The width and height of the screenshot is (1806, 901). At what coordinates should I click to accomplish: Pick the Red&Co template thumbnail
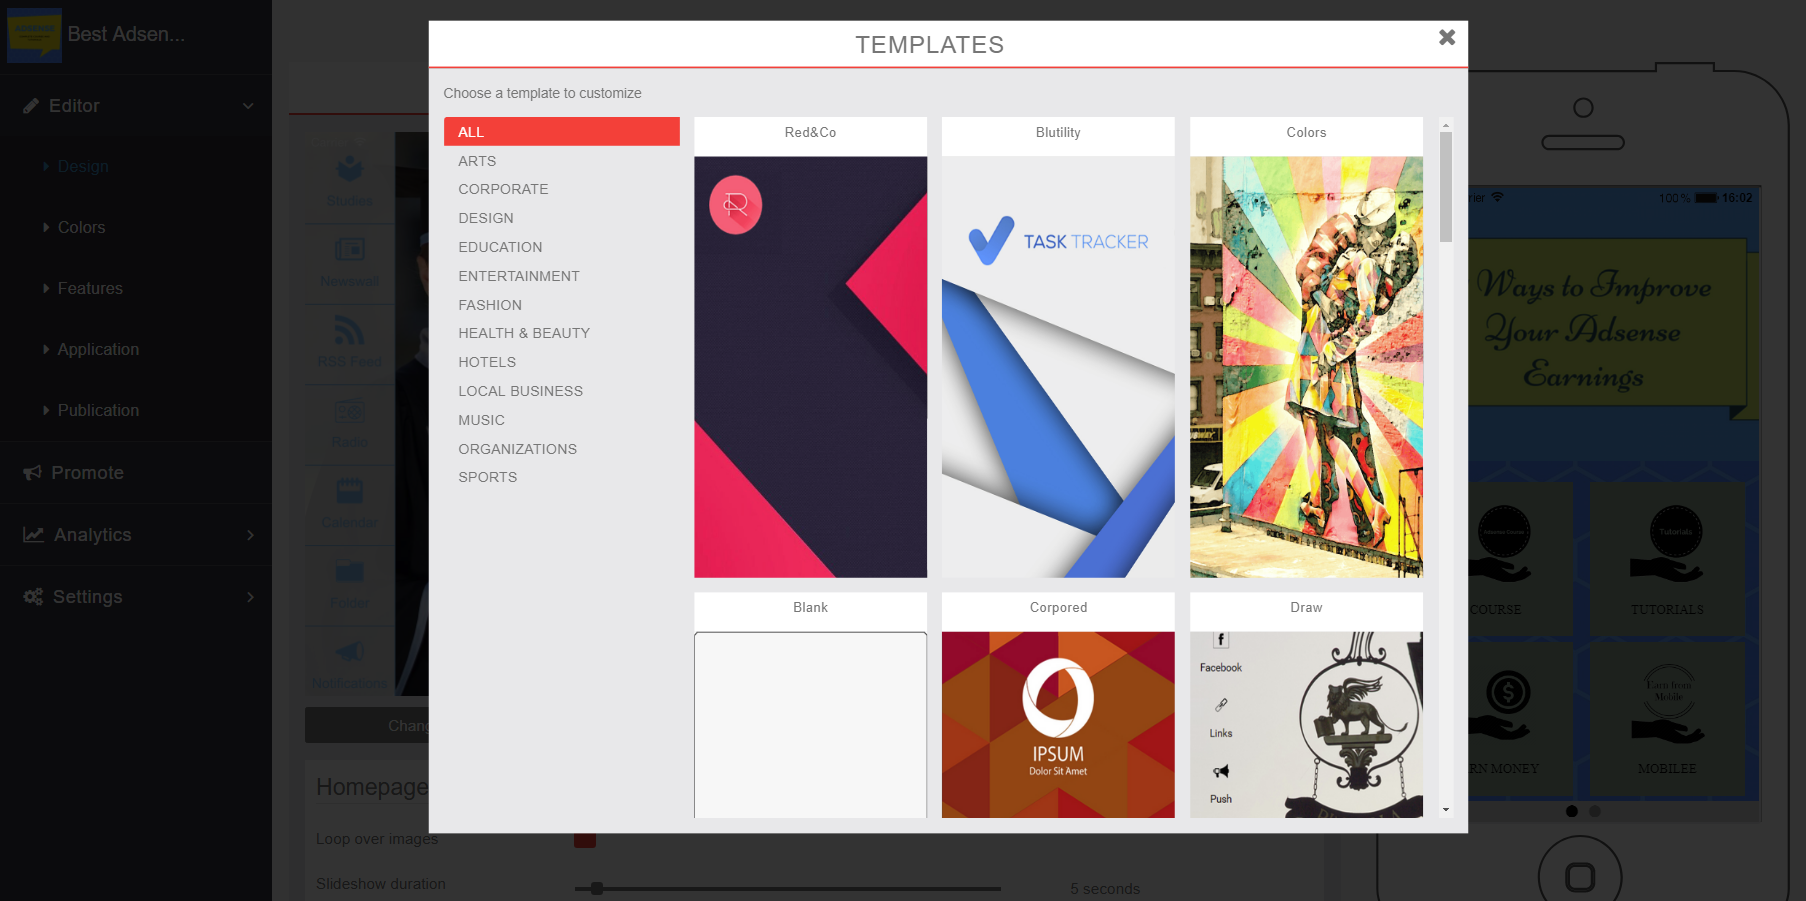(x=811, y=367)
